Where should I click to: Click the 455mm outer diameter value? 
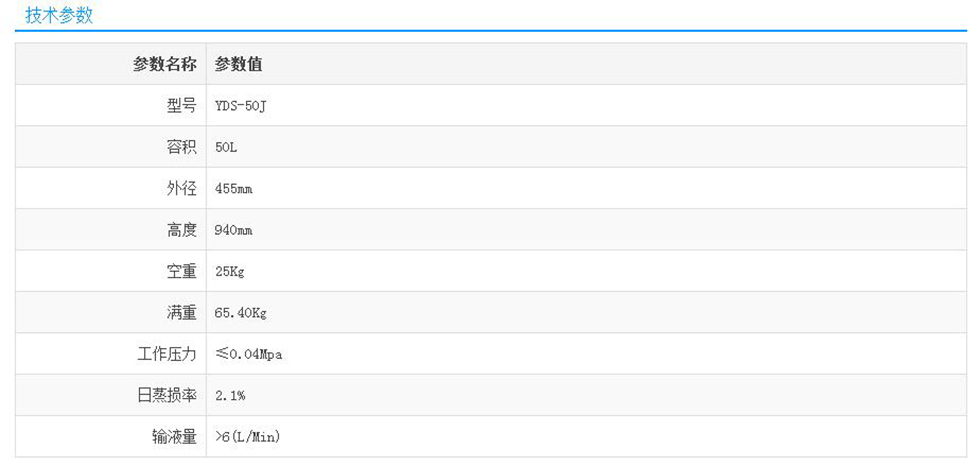[x=234, y=188]
